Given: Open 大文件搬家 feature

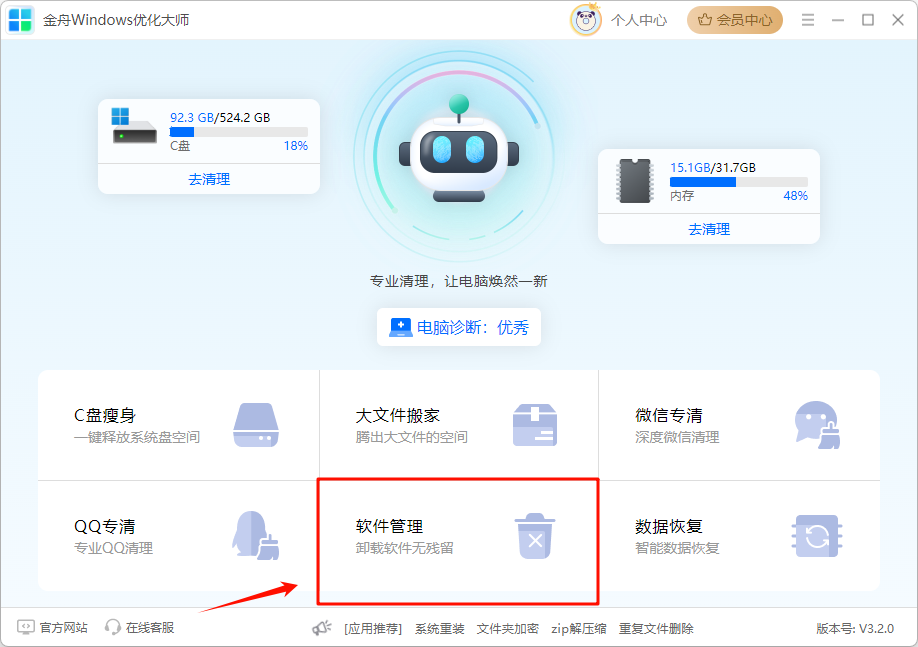Looking at the screenshot, I should [459, 425].
